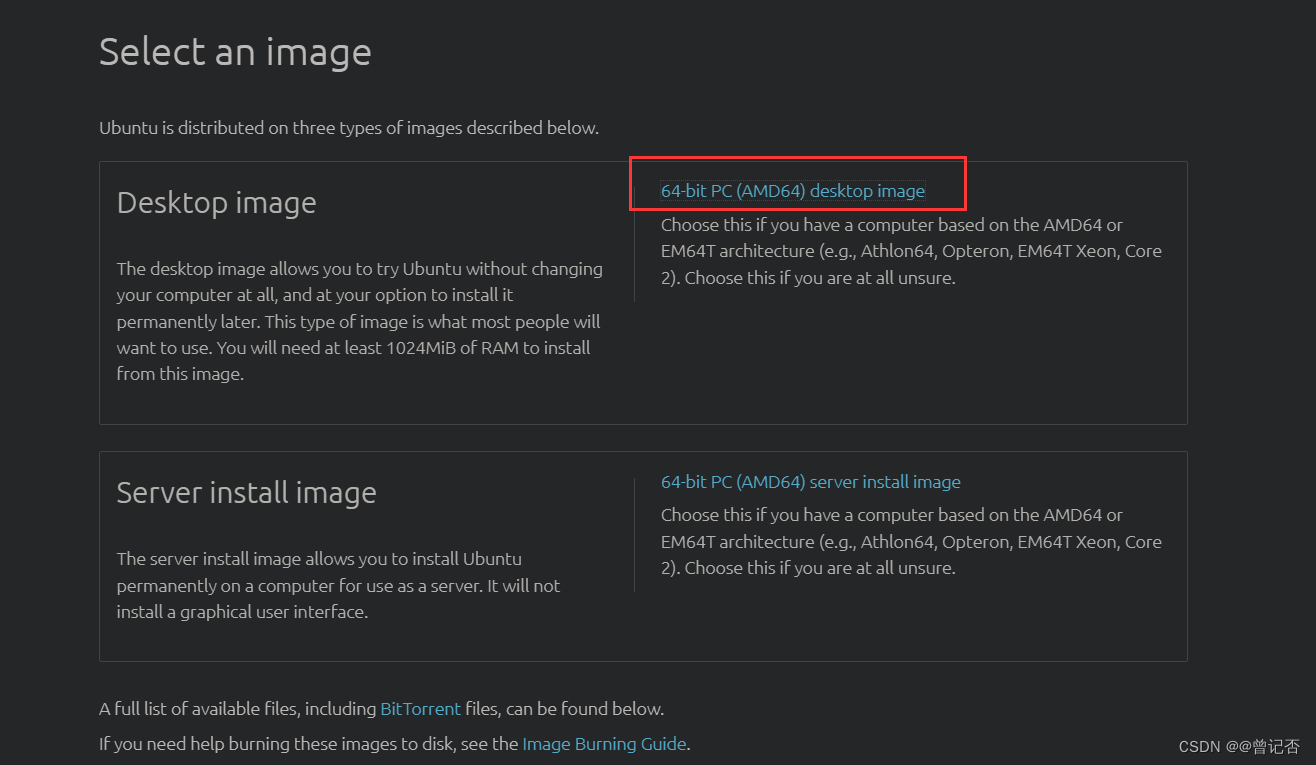The width and height of the screenshot is (1316, 765).
Task: Click the architecture description under the server install link
Action: point(910,541)
